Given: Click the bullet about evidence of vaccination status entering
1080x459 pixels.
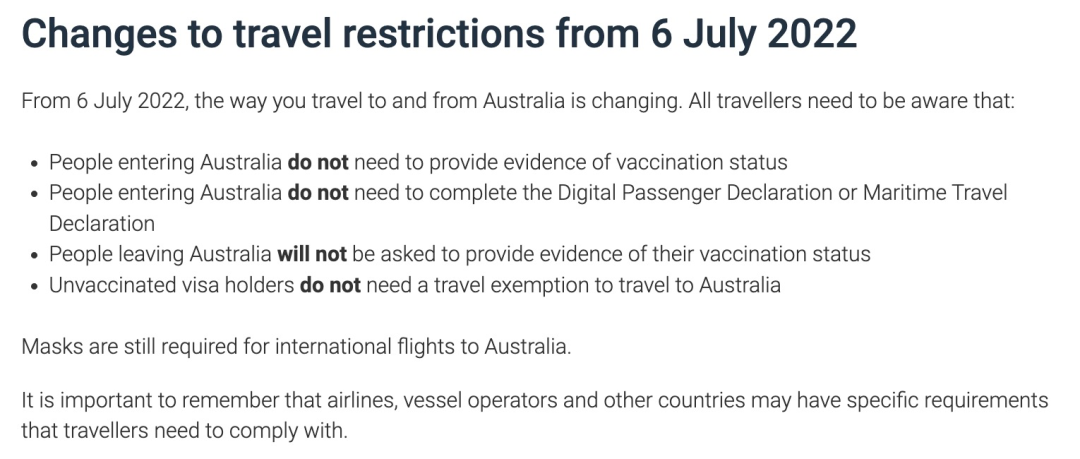Looking at the screenshot, I should (418, 163).
